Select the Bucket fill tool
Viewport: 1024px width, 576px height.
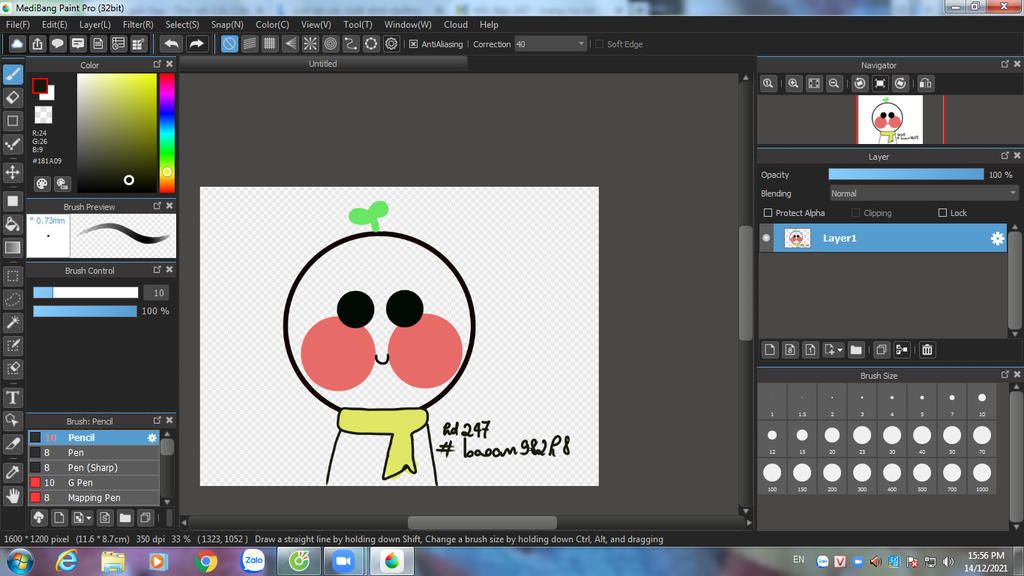coord(13,225)
